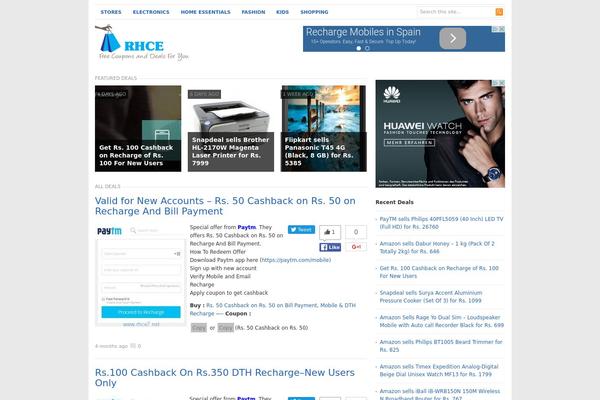This screenshot has width=600, height=400.
Task: Click the Paytm recharge form thumbnail image
Action: click(140, 276)
